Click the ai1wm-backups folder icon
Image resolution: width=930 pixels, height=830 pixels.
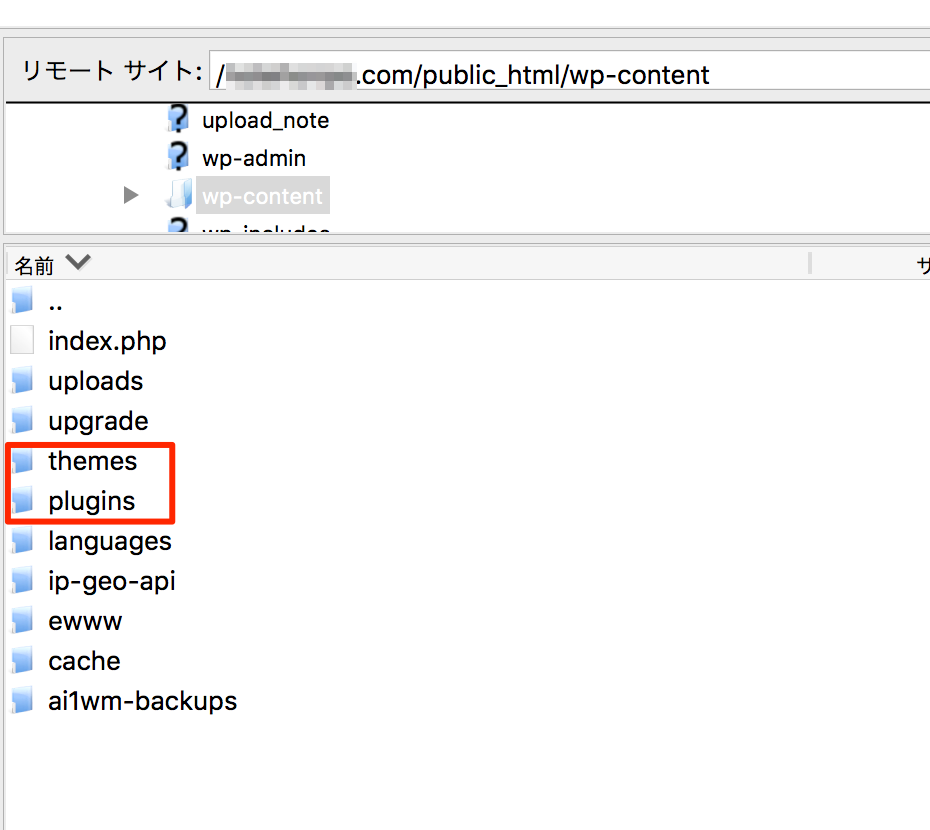[x=23, y=701]
